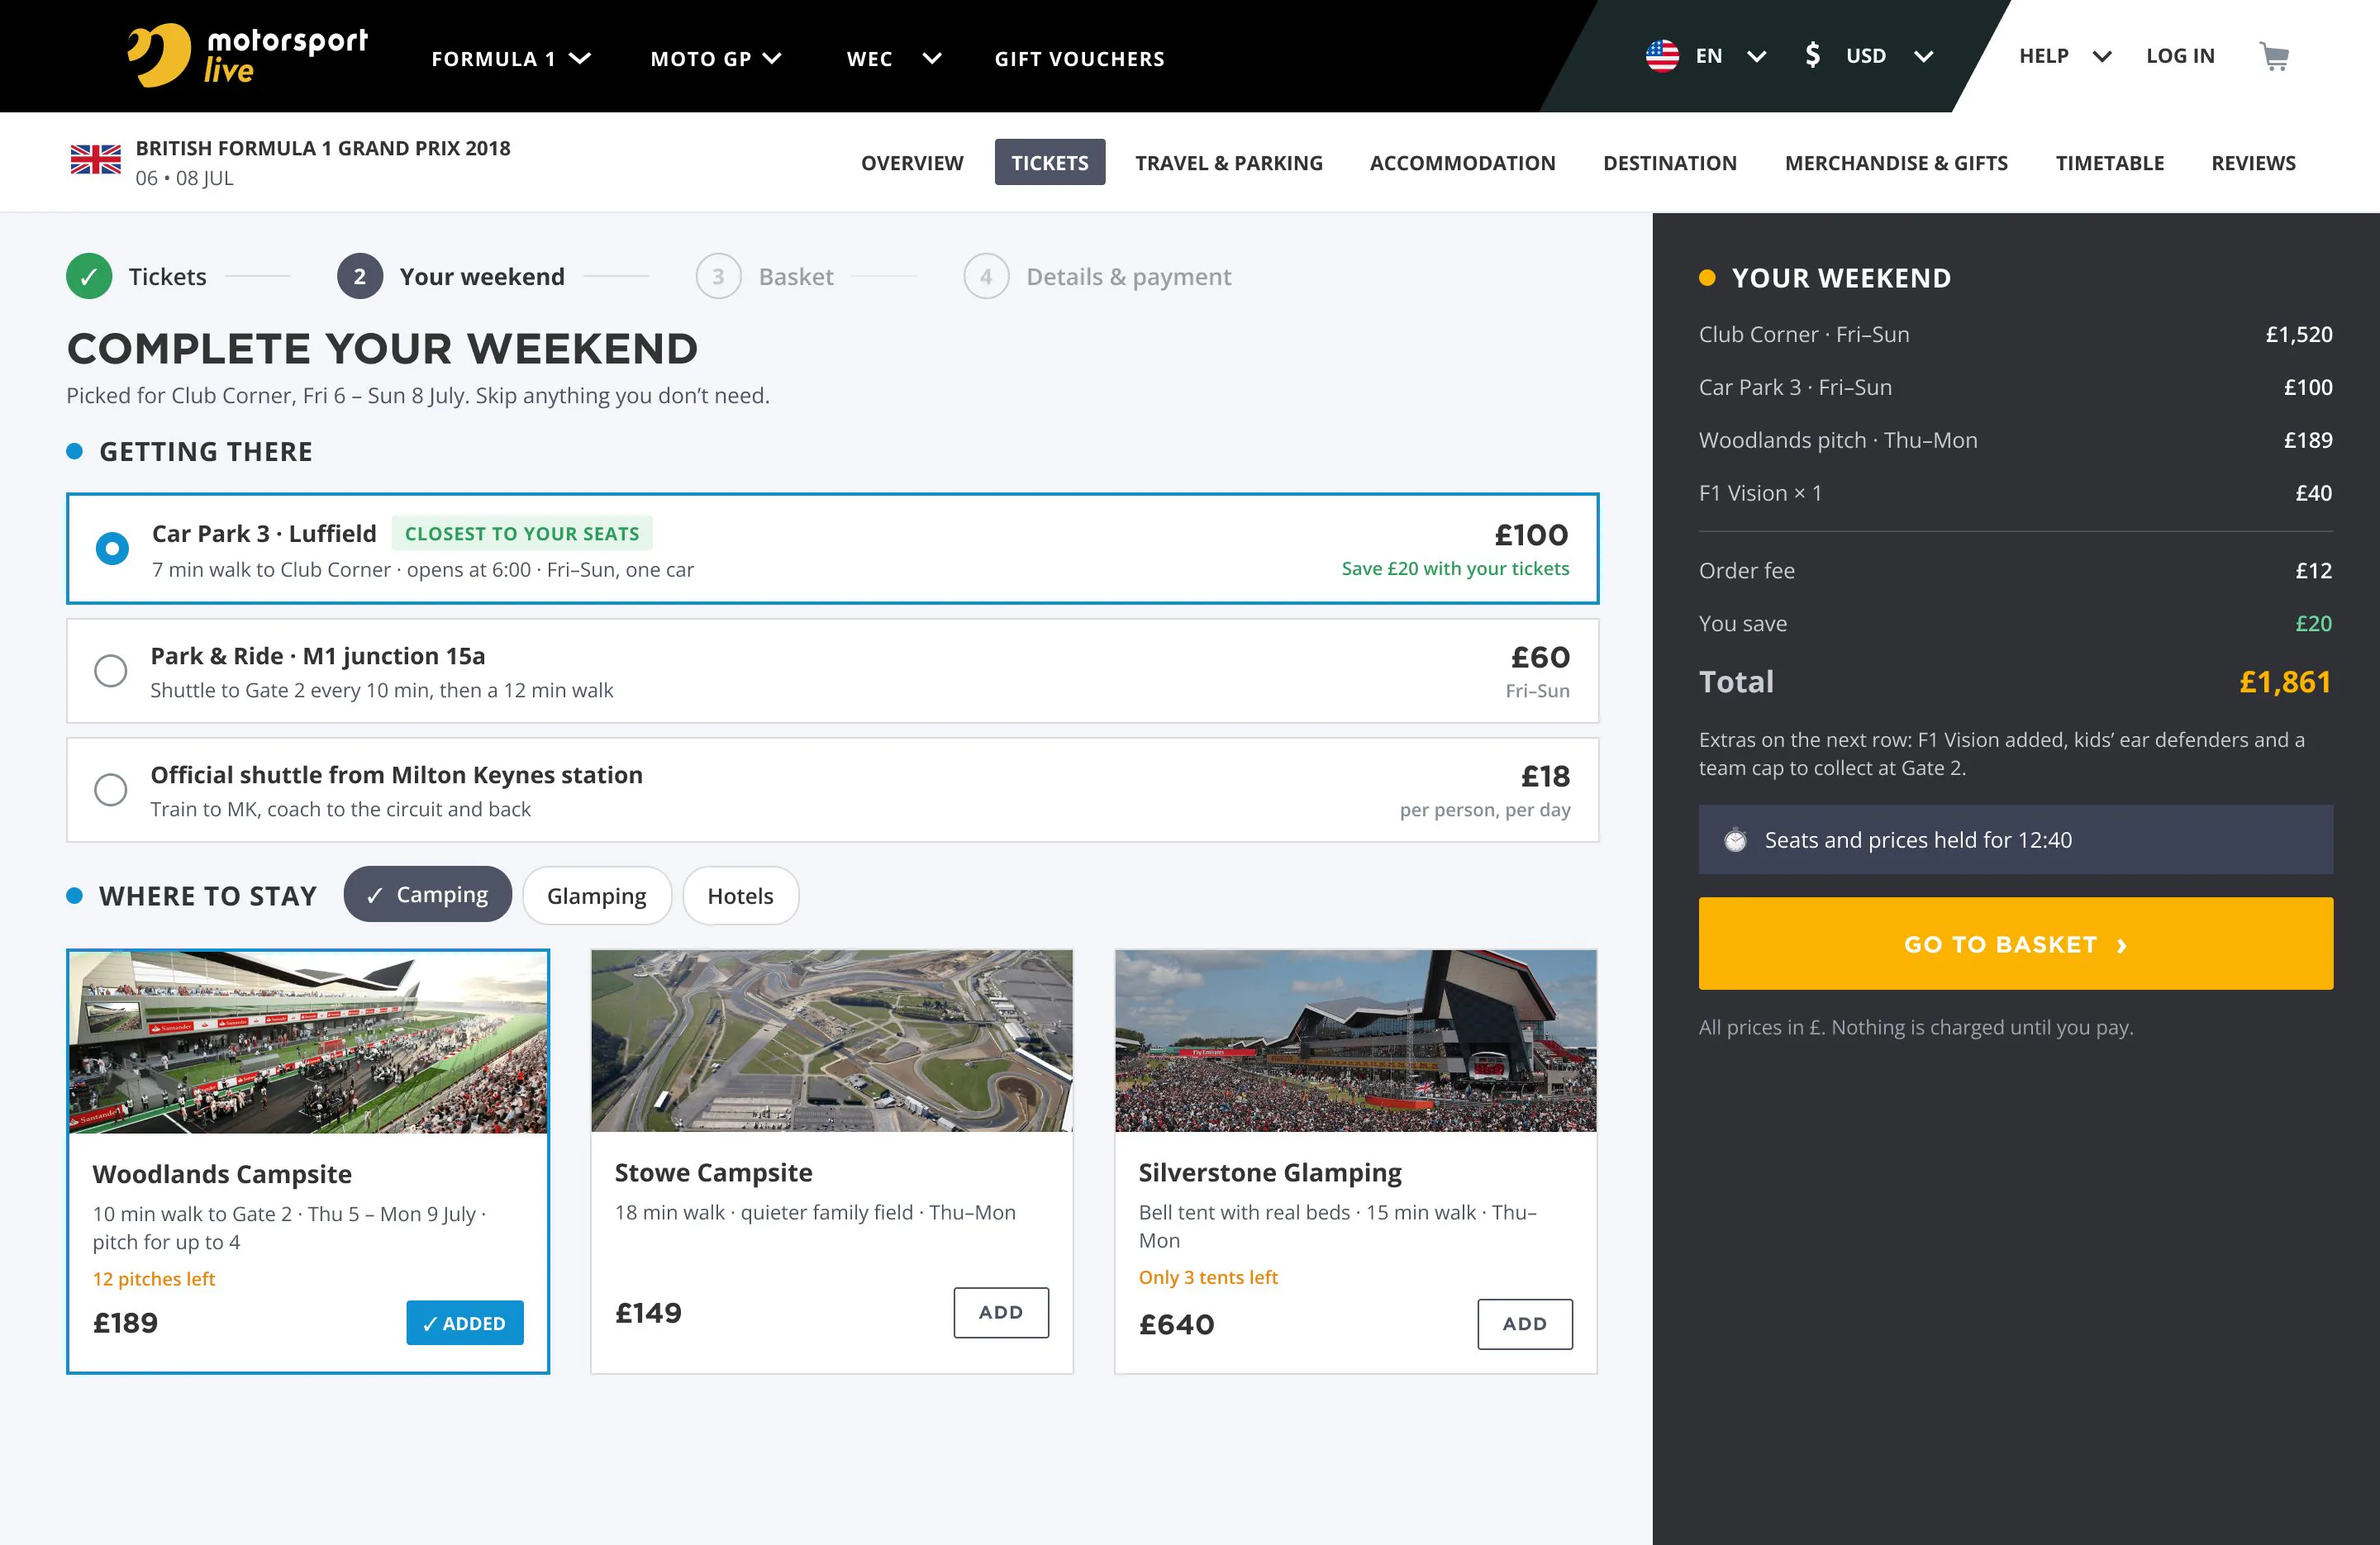
Task: Open the shopping cart icon
Action: (2274, 56)
